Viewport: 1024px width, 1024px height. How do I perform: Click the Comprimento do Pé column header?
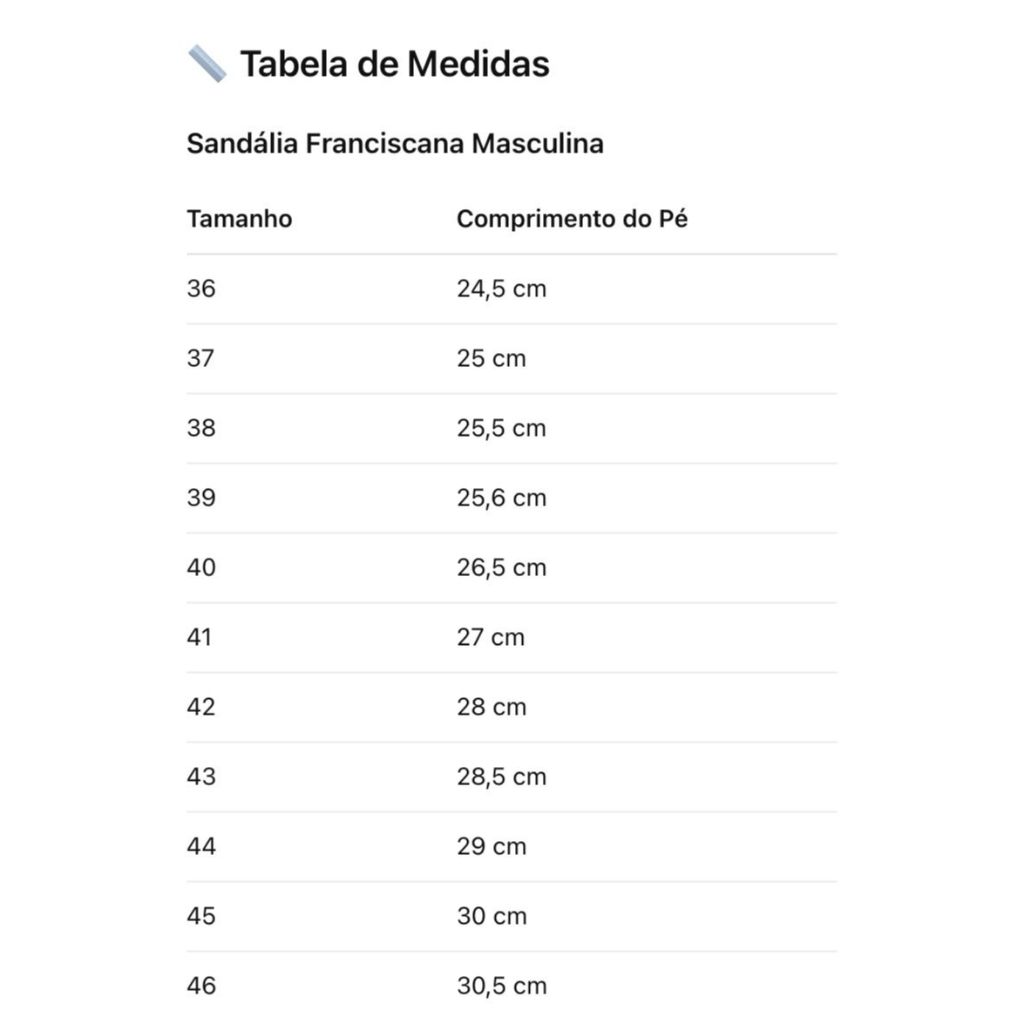point(572,219)
